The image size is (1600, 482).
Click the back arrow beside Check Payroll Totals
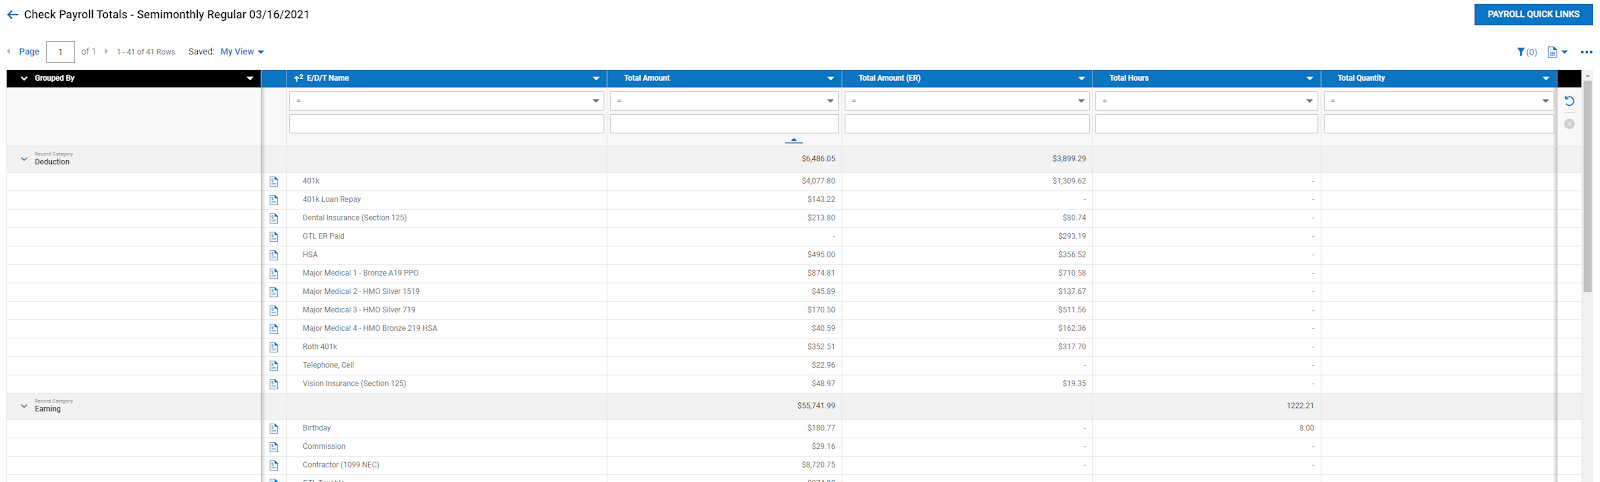(12, 15)
